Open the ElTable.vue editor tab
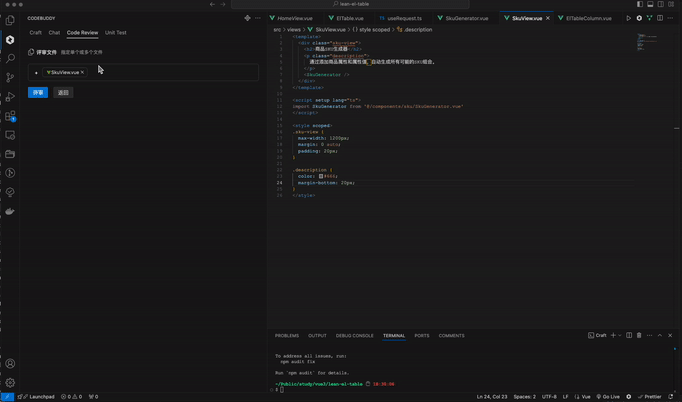 click(350, 18)
